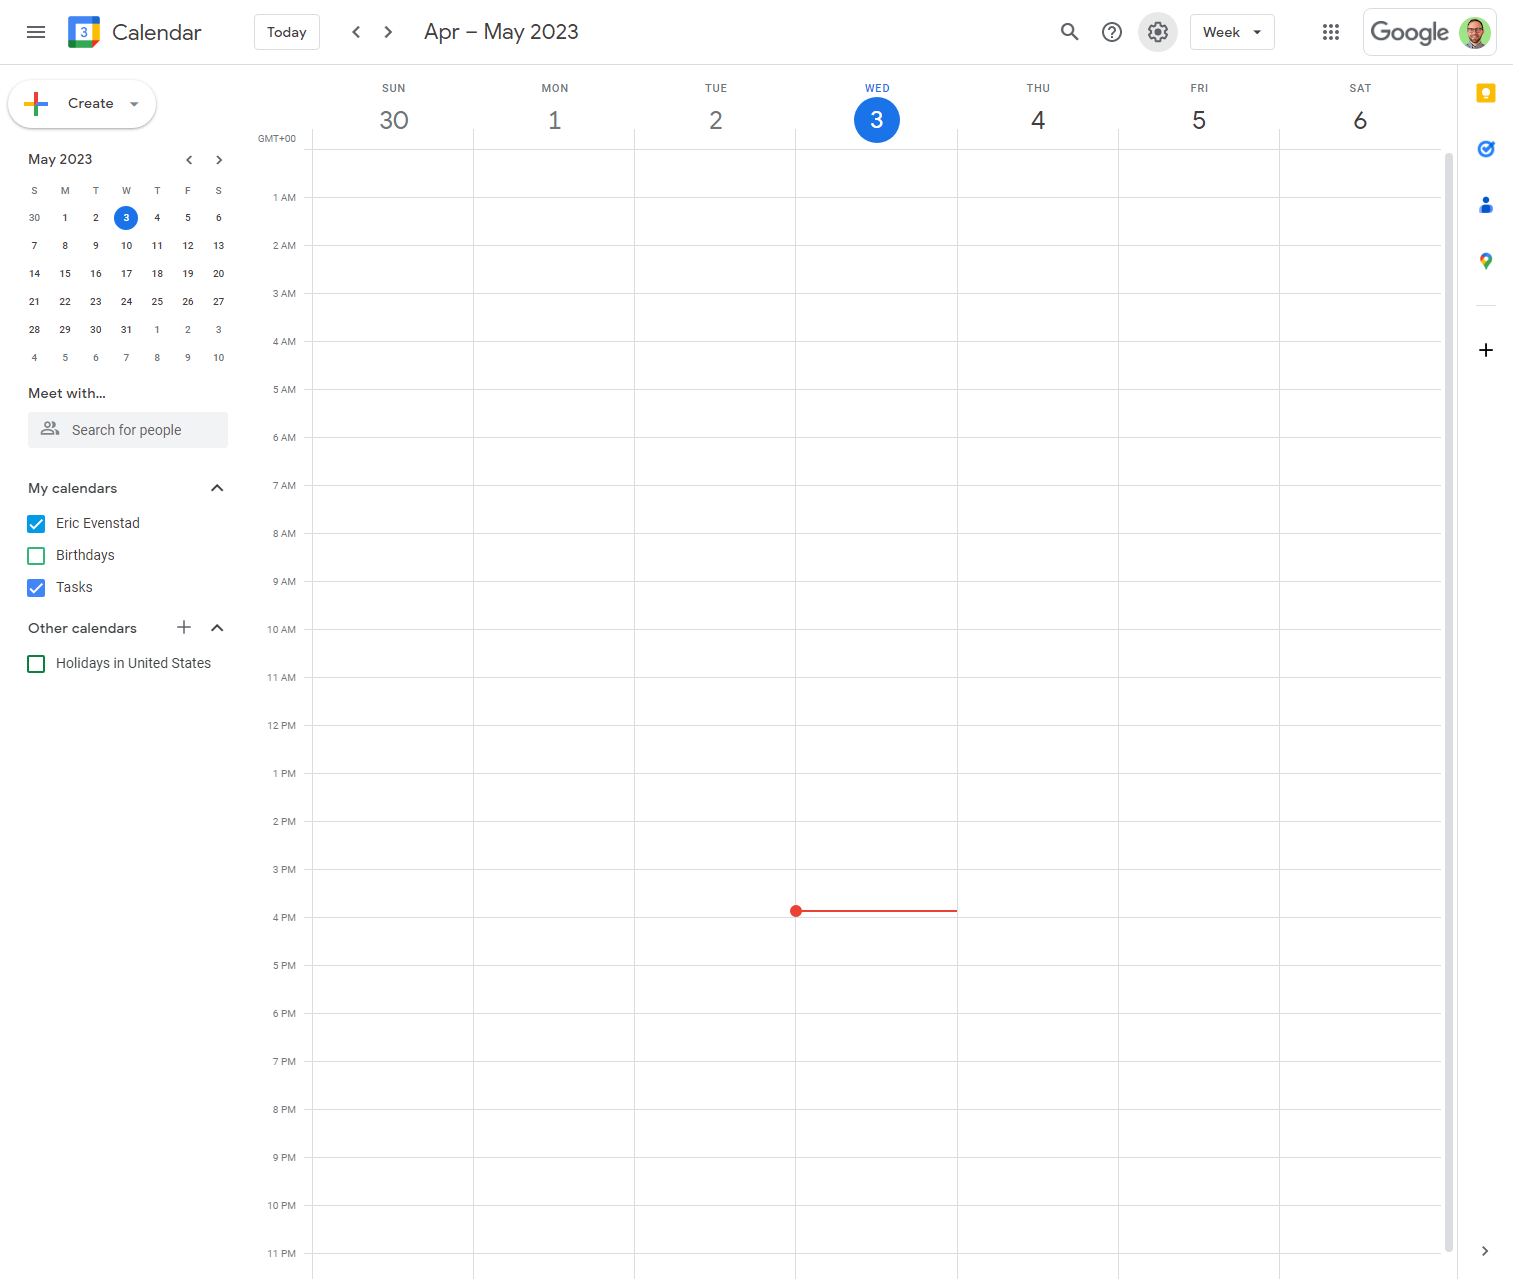Image resolution: width=1513 pixels, height=1279 pixels.
Task: Uncheck the Eric Evenstad calendar
Action: click(36, 523)
